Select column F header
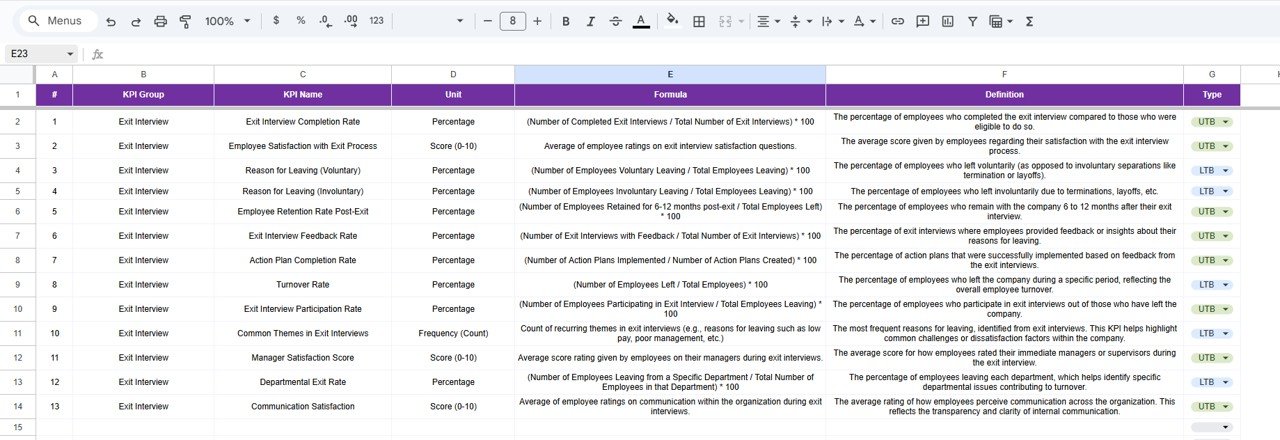The height and width of the screenshot is (440, 1280). coord(1004,74)
